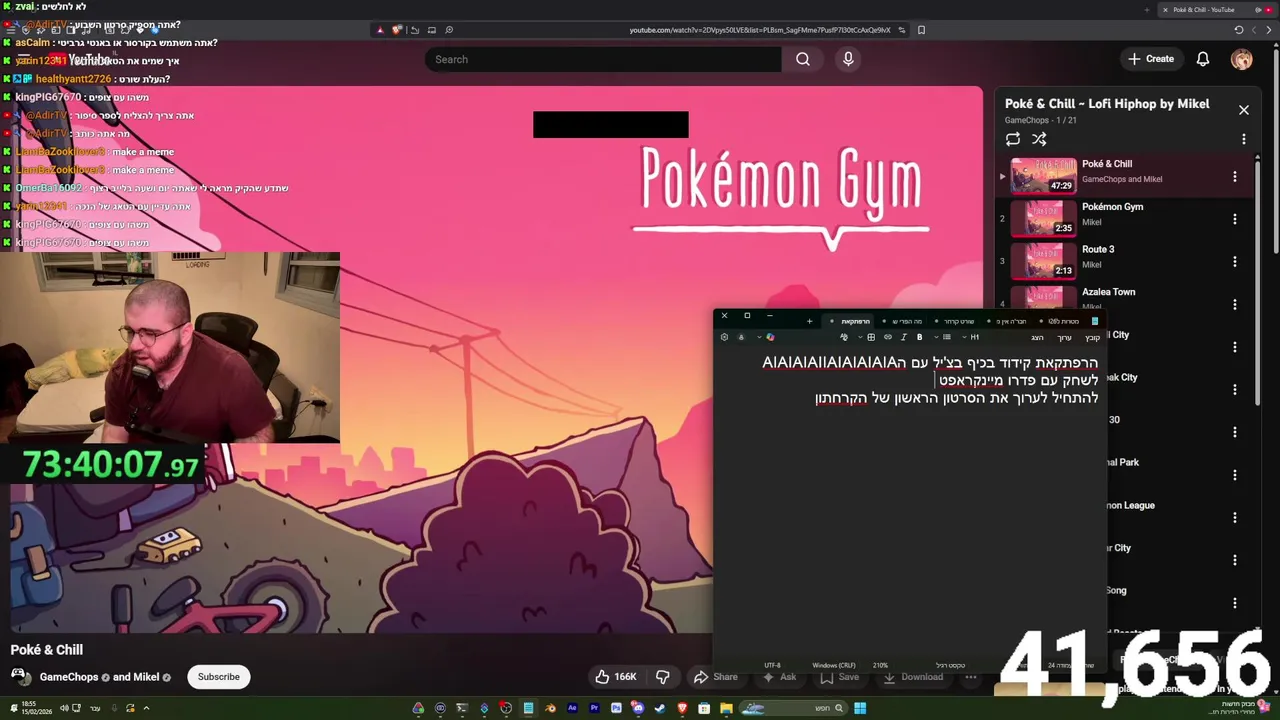
Task: Open Steam from the taskbar
Action: 660,708
